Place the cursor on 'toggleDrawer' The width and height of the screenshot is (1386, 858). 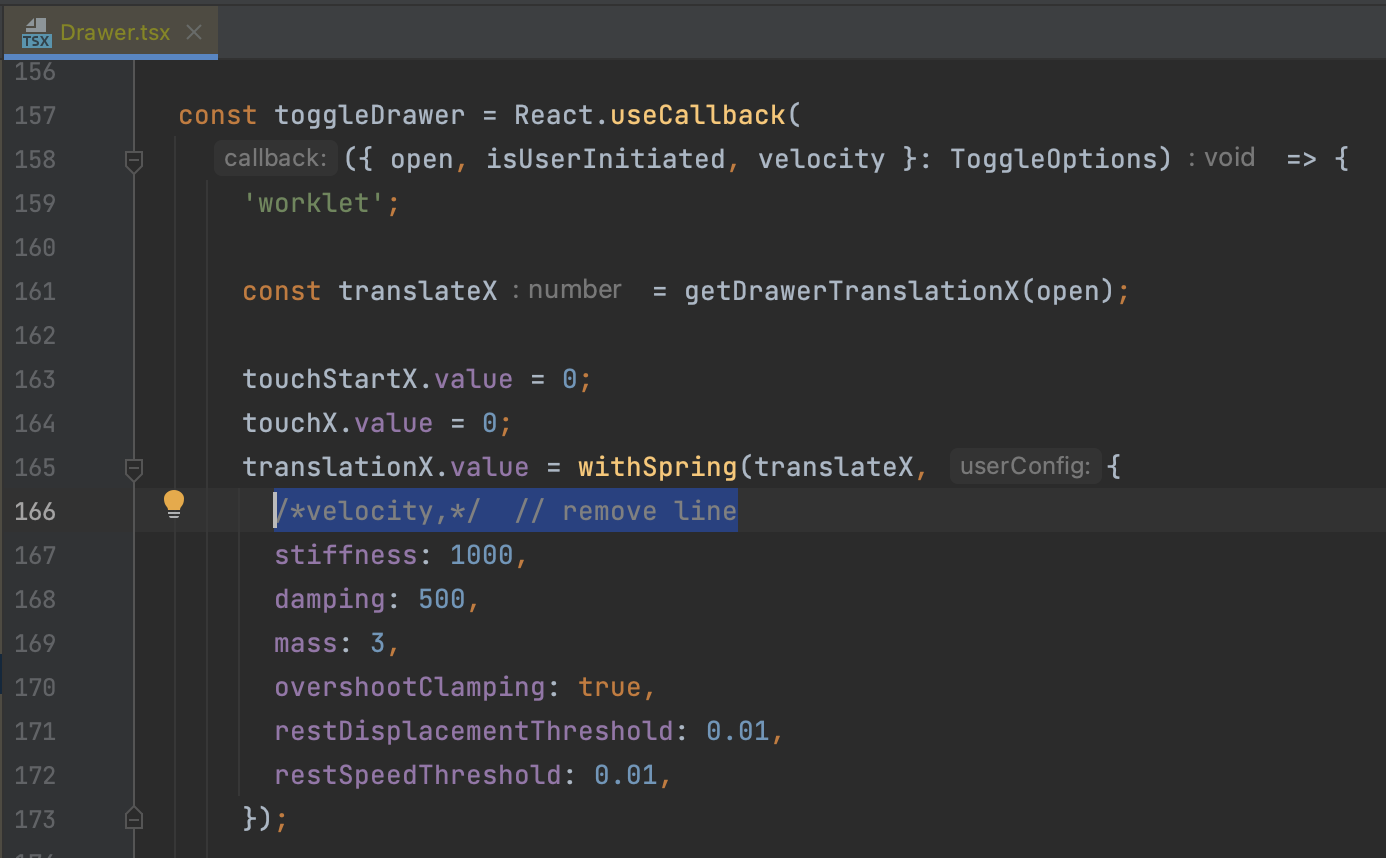point(370,116)
